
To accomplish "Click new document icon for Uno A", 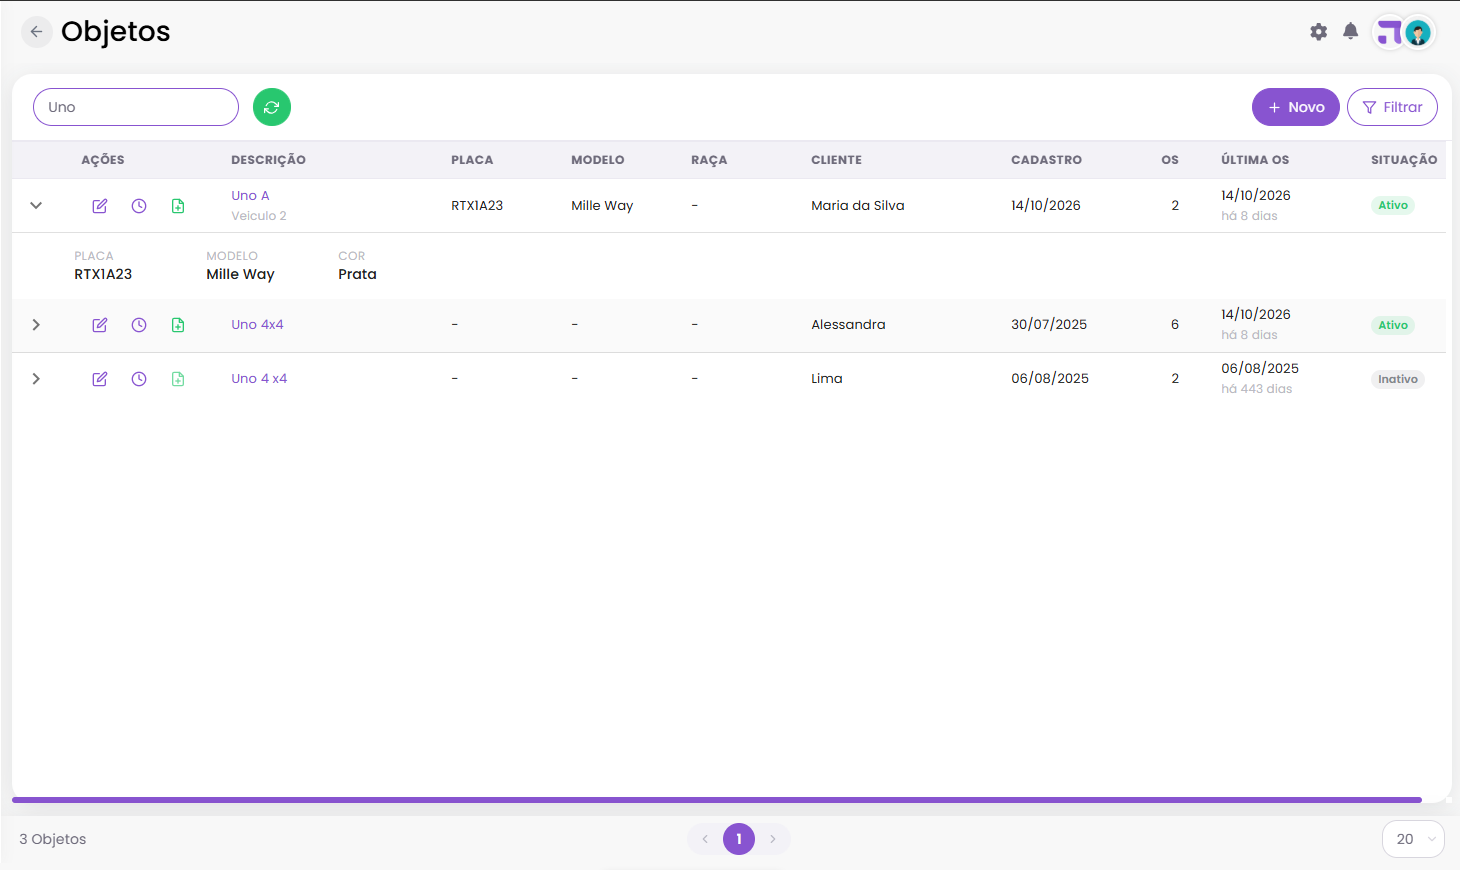I will pos(178,206).
